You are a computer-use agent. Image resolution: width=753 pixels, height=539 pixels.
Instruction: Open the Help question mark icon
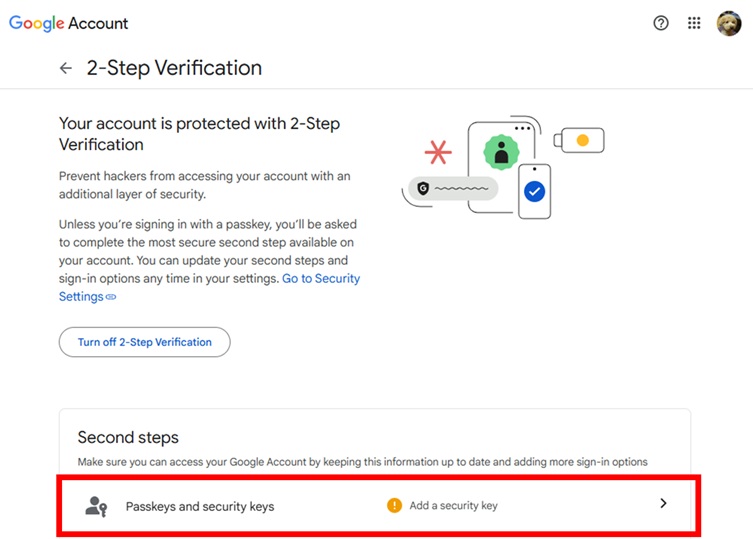[661, 23]
